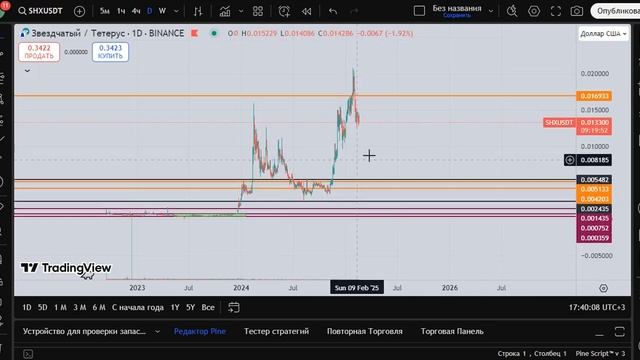Click the SHXUSDT price label tag
This screenshot has width=640, height=360.
pyautogui.click(x=559, y=122)
